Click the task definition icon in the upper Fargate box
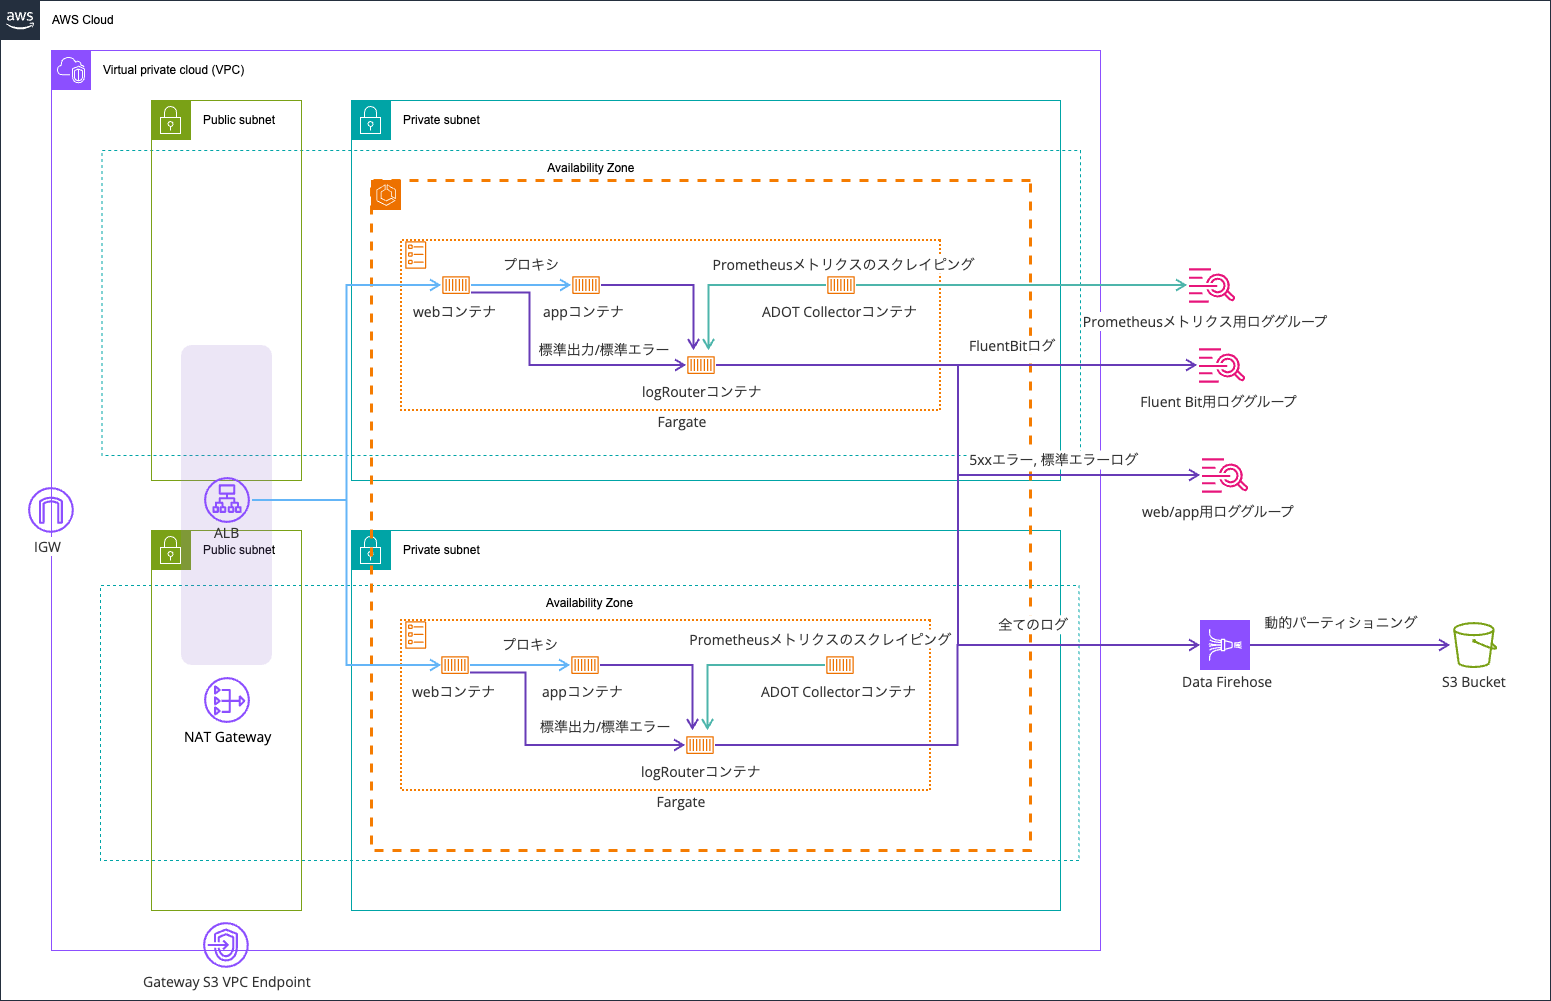The height and width of the screenshot is (1001, 1551). tap(415, 254)
